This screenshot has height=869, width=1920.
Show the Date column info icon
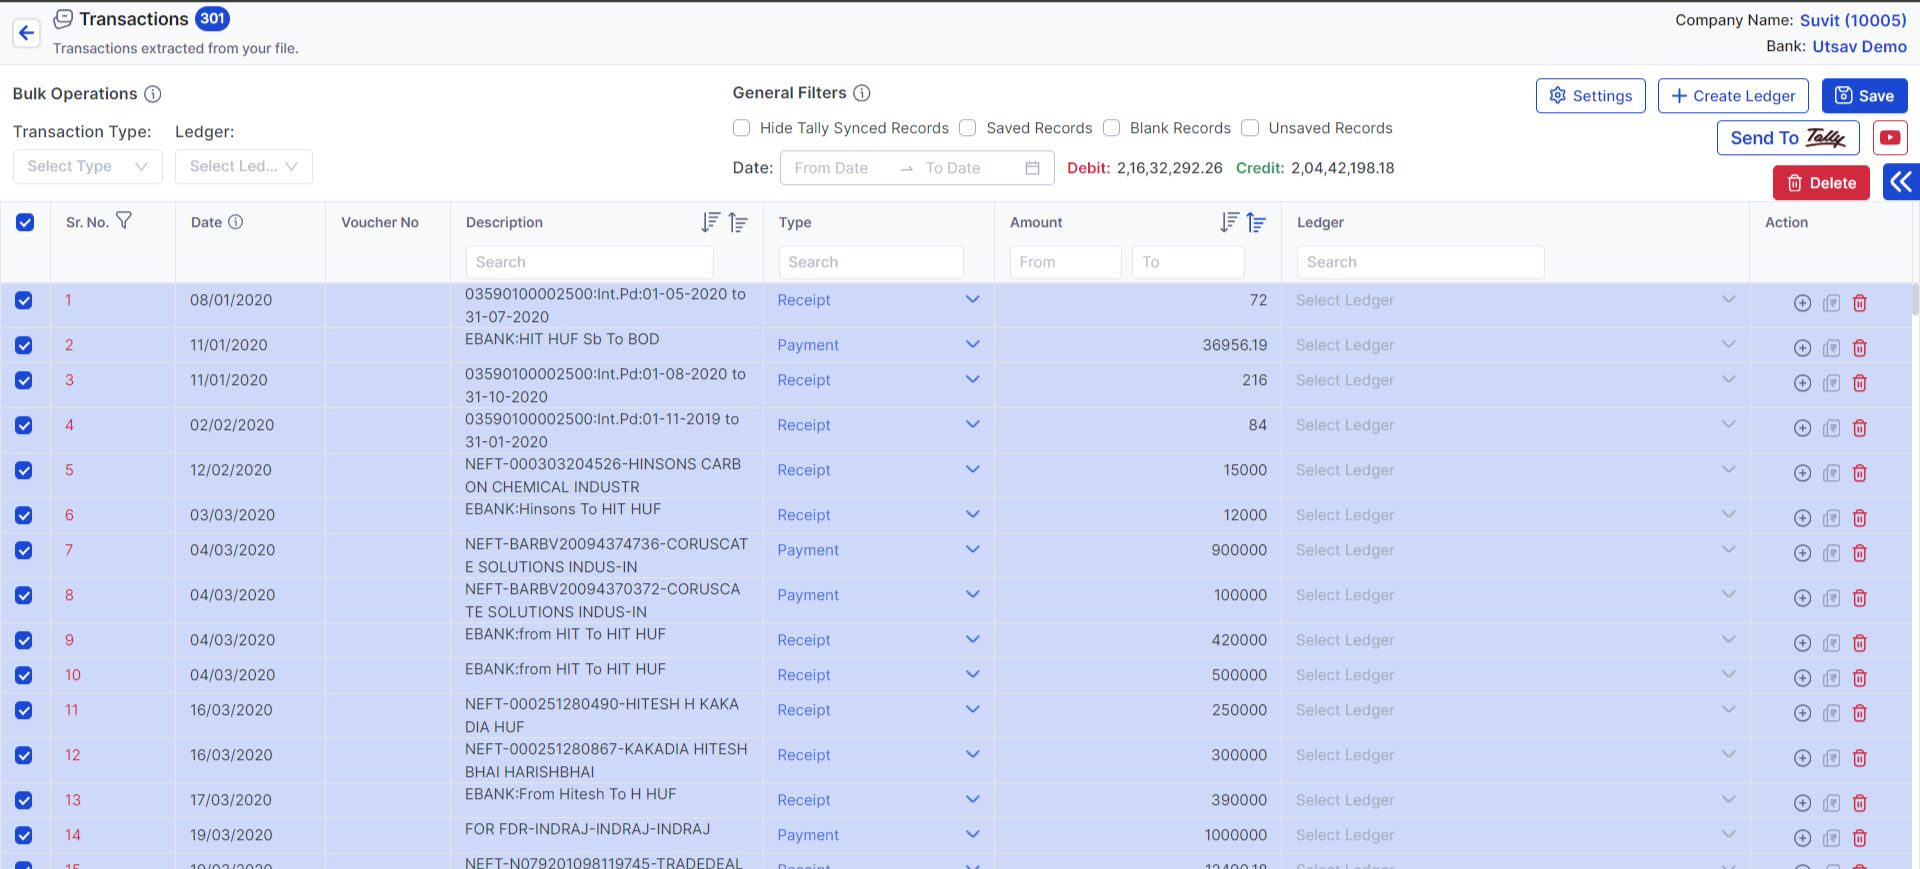[x=236, y=222]
